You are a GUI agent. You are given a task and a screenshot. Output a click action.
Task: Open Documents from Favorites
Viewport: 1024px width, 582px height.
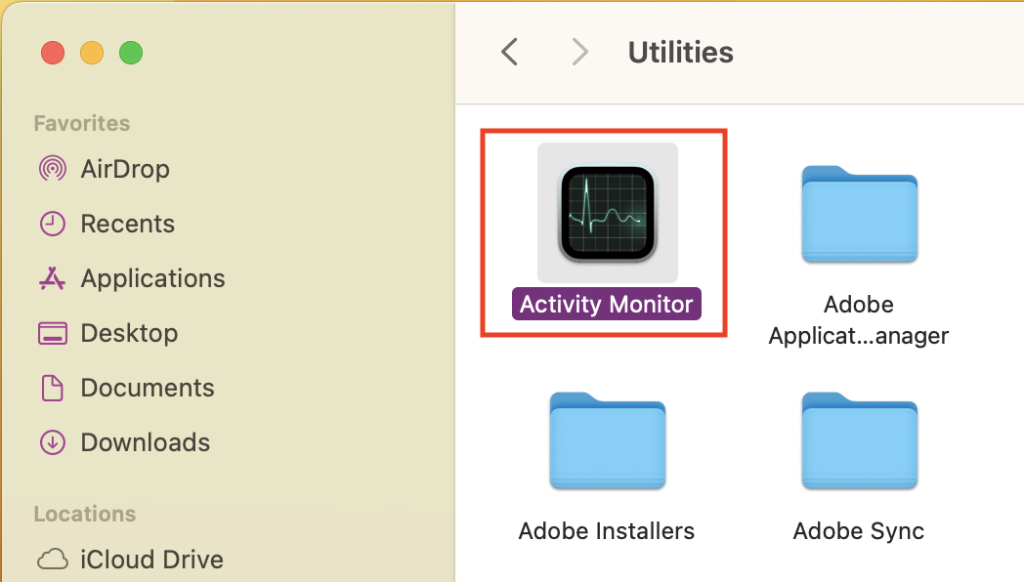pyautogui.click(x=147, y=388)
